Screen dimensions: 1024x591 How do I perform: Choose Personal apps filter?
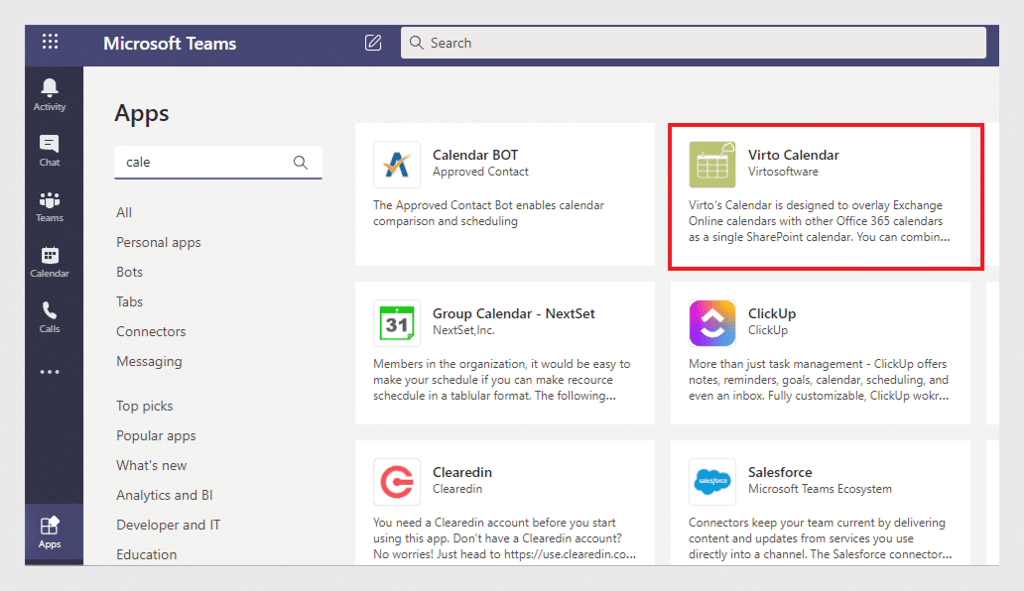pos(159,242)
